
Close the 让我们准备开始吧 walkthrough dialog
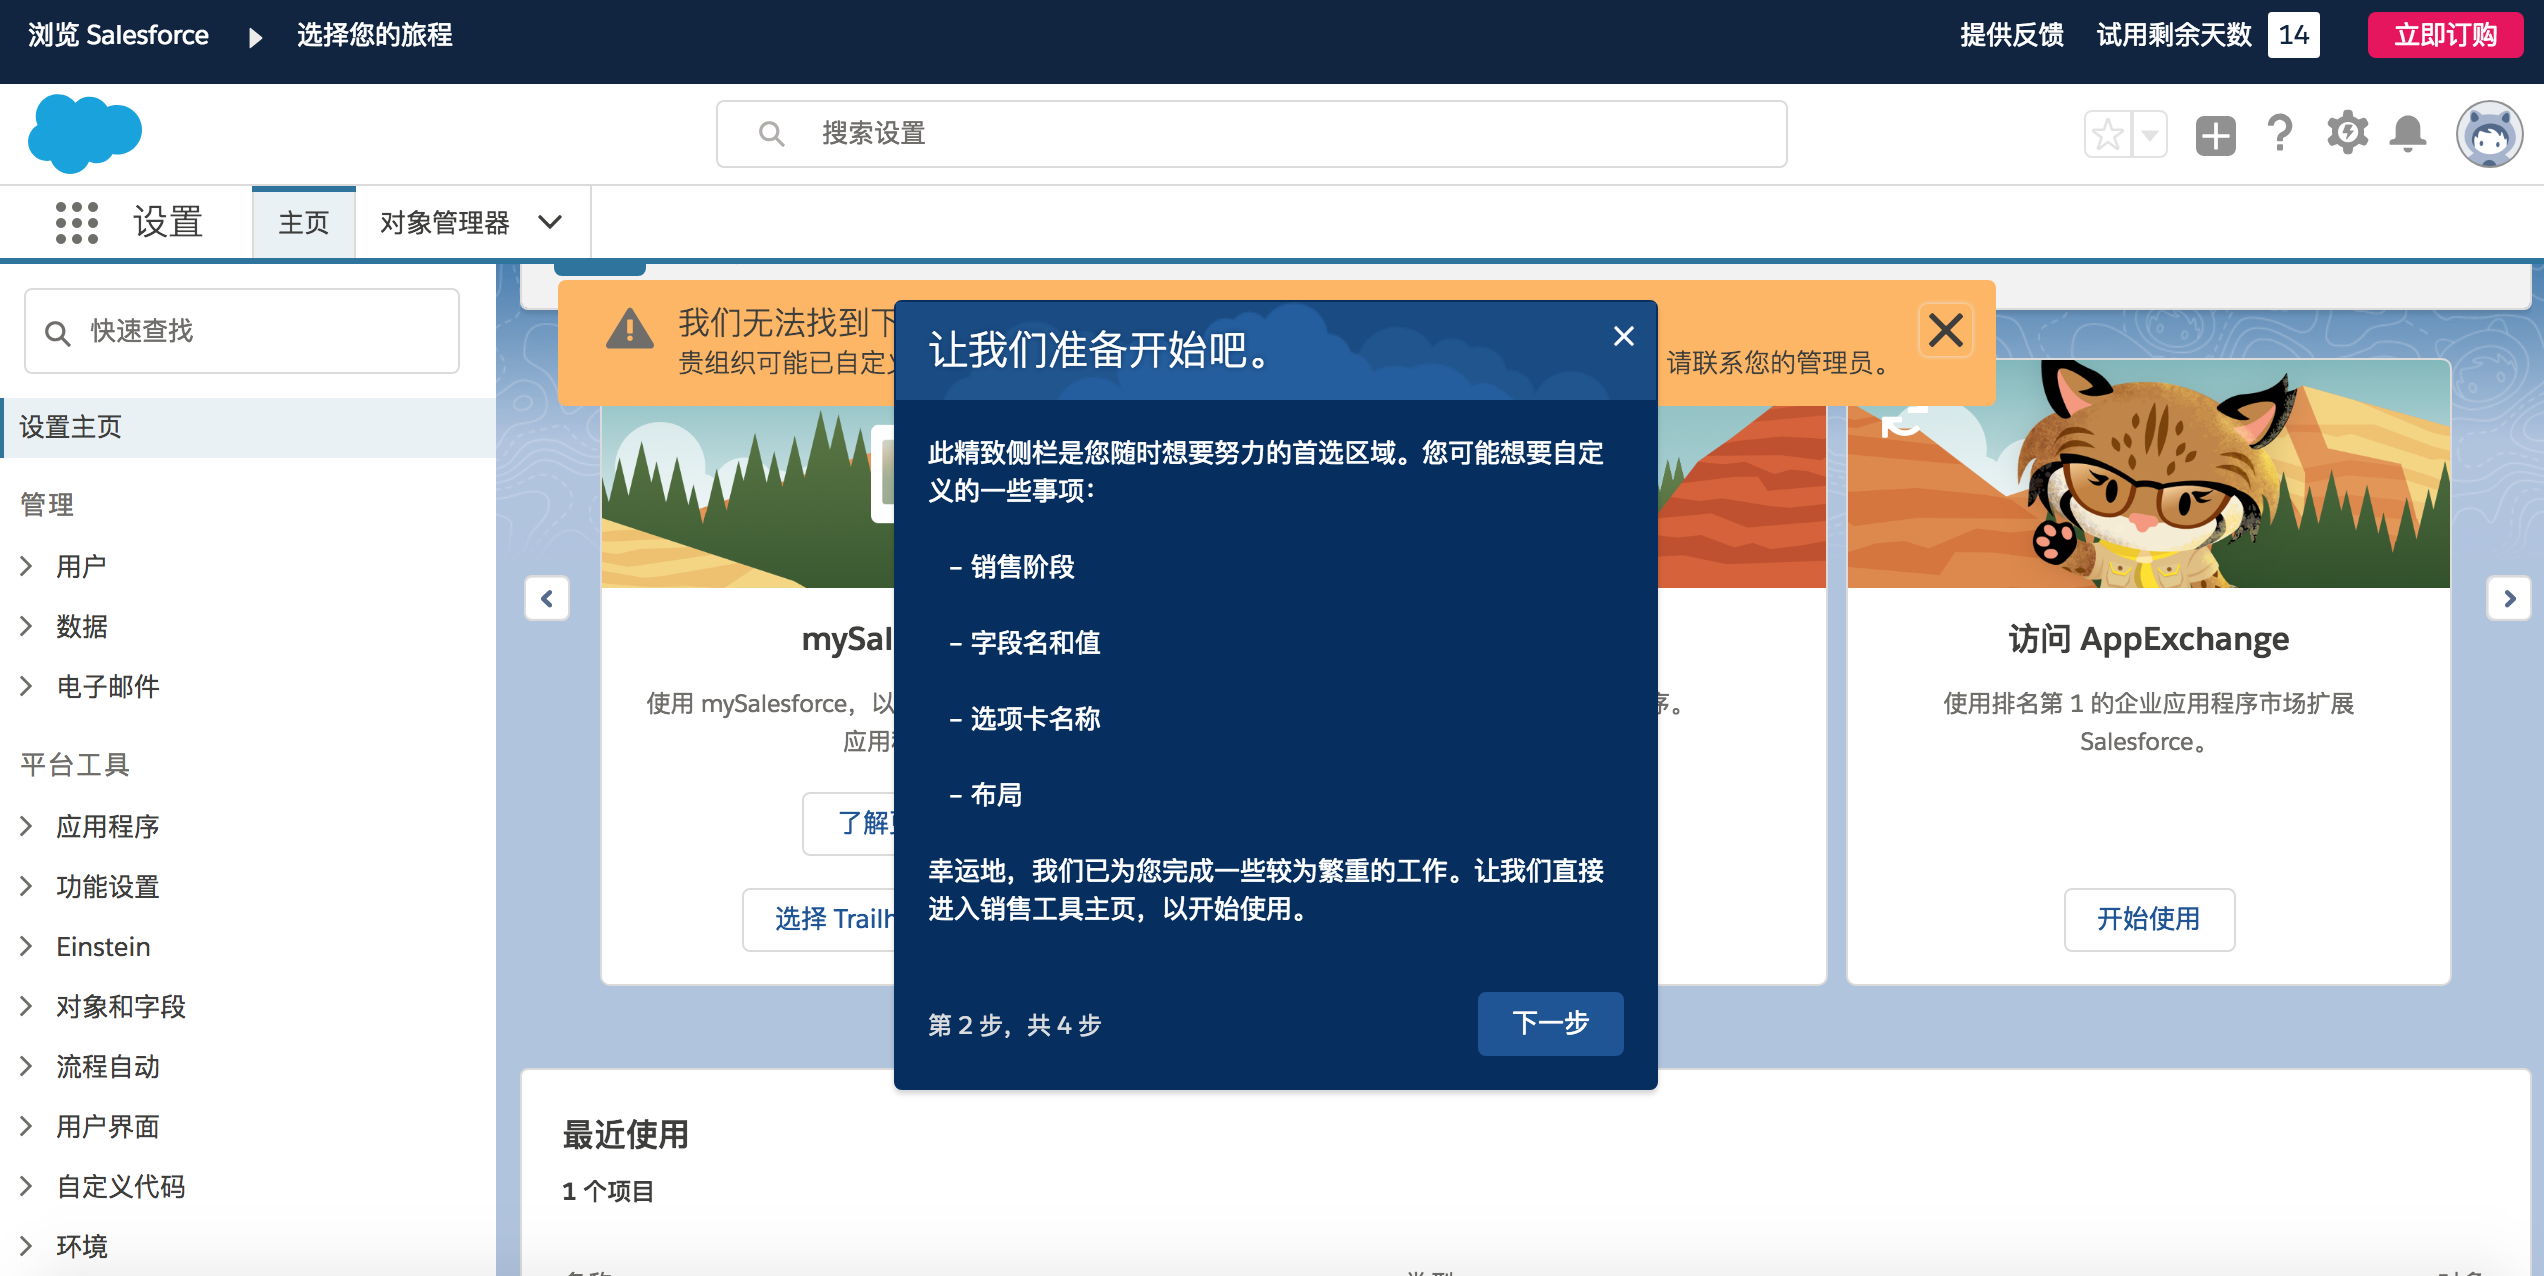point(1623,337)
